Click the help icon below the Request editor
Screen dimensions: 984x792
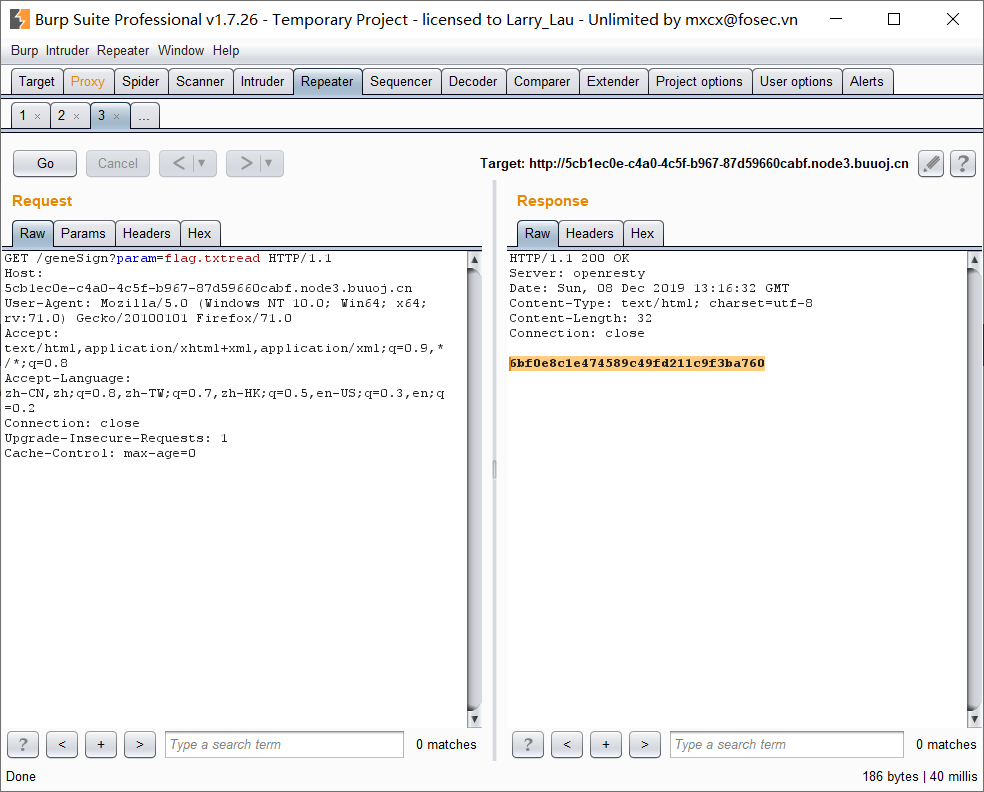coord(22,744)
